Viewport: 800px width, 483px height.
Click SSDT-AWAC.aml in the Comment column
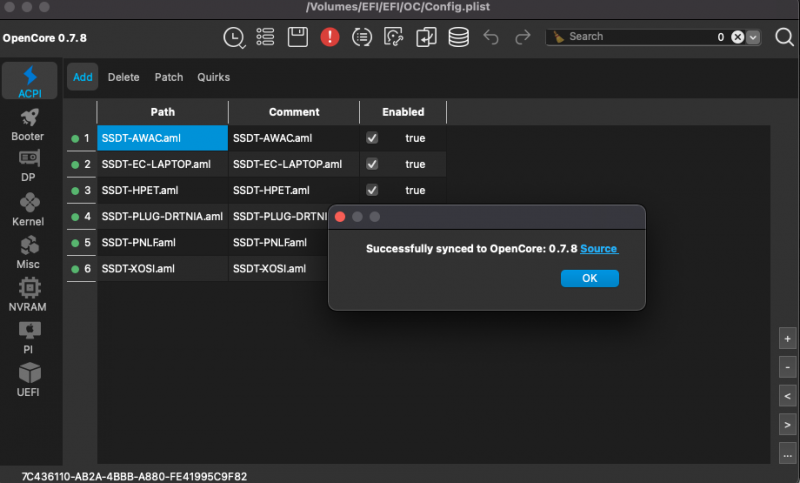(294, 138)
